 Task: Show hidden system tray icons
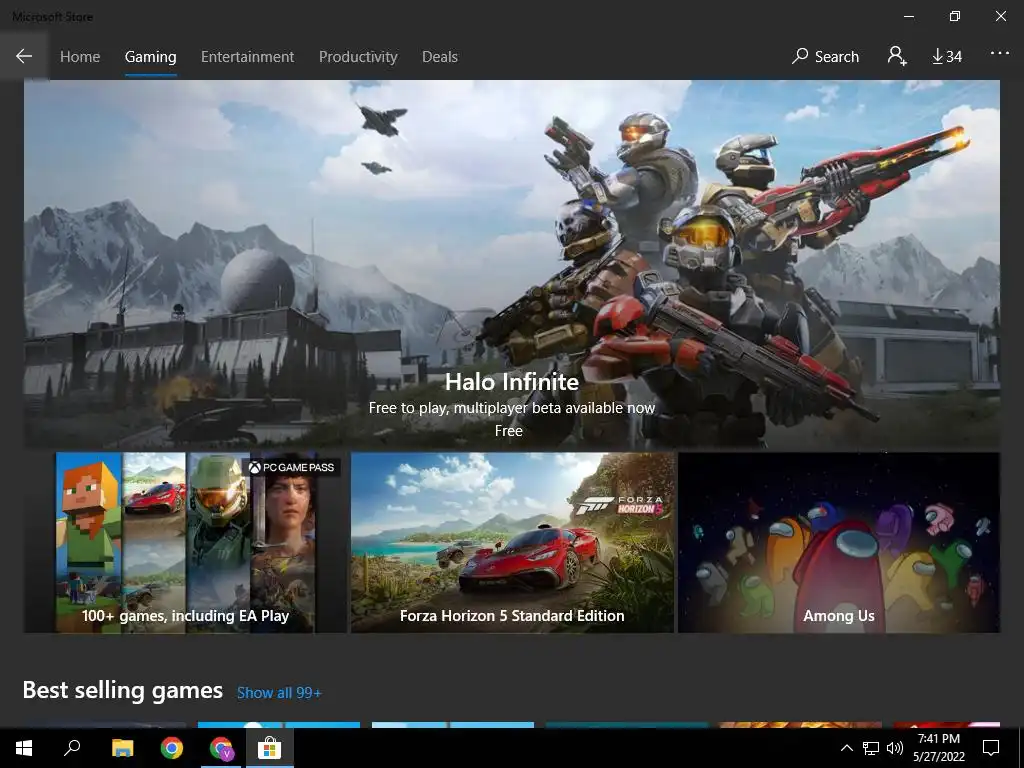(846, 748)
